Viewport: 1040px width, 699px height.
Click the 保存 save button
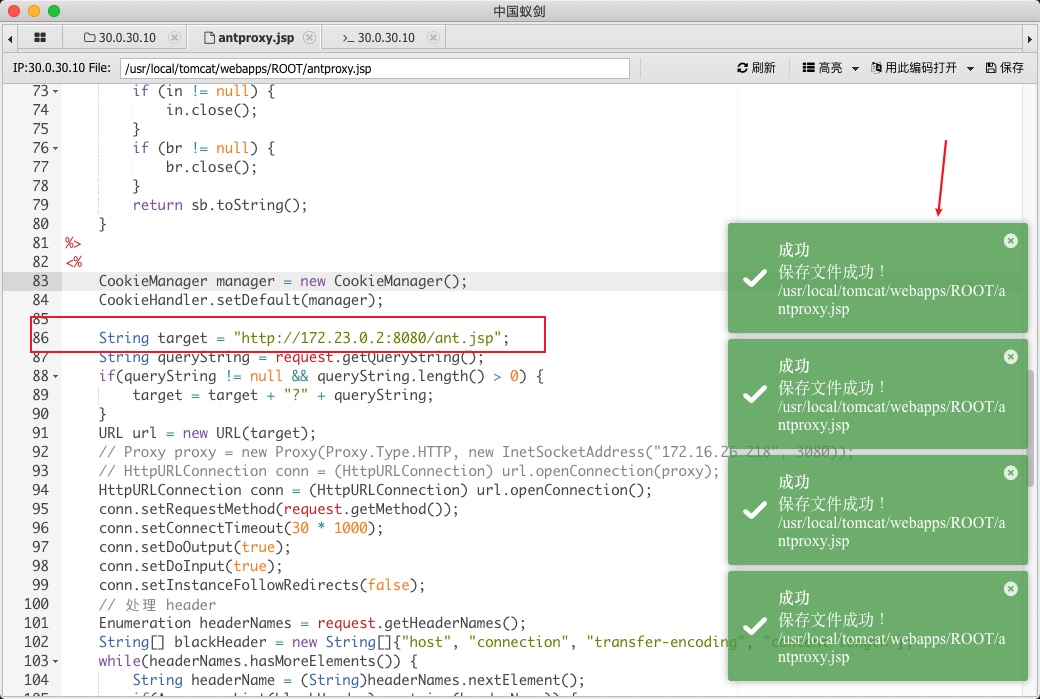tap(1005, 68)
